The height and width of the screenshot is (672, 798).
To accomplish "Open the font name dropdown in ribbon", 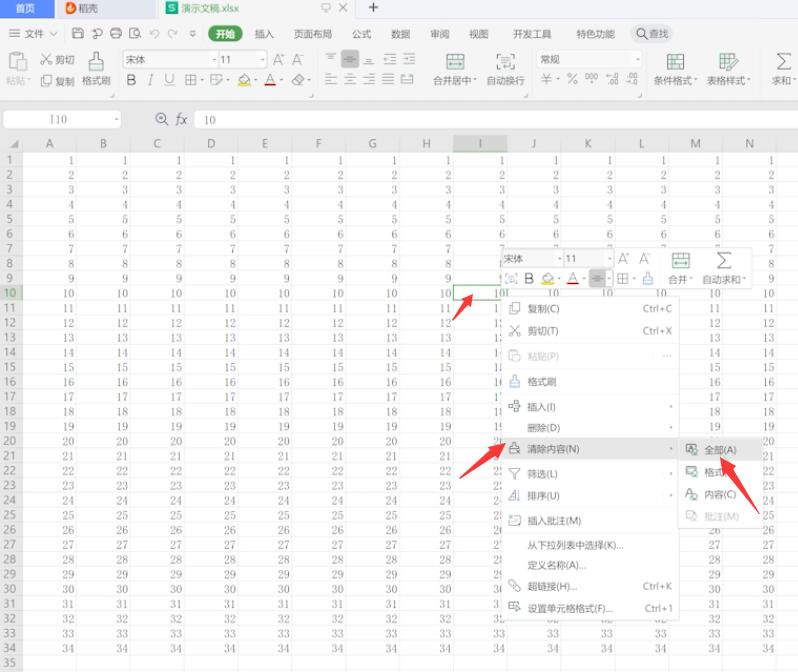I will click(214, 60).
